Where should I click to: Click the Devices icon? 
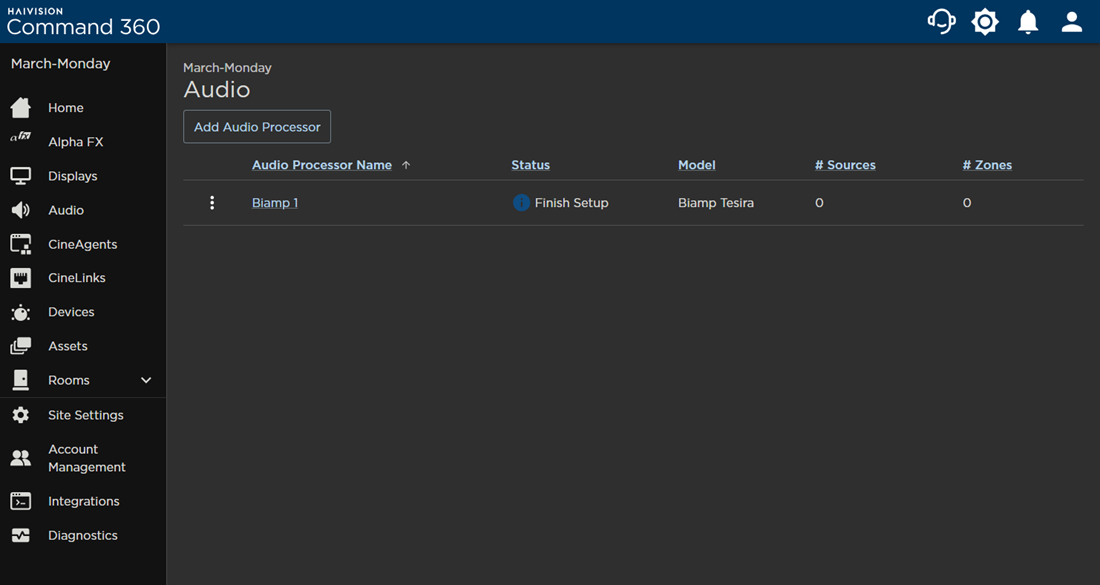click(x=20, y=312)
